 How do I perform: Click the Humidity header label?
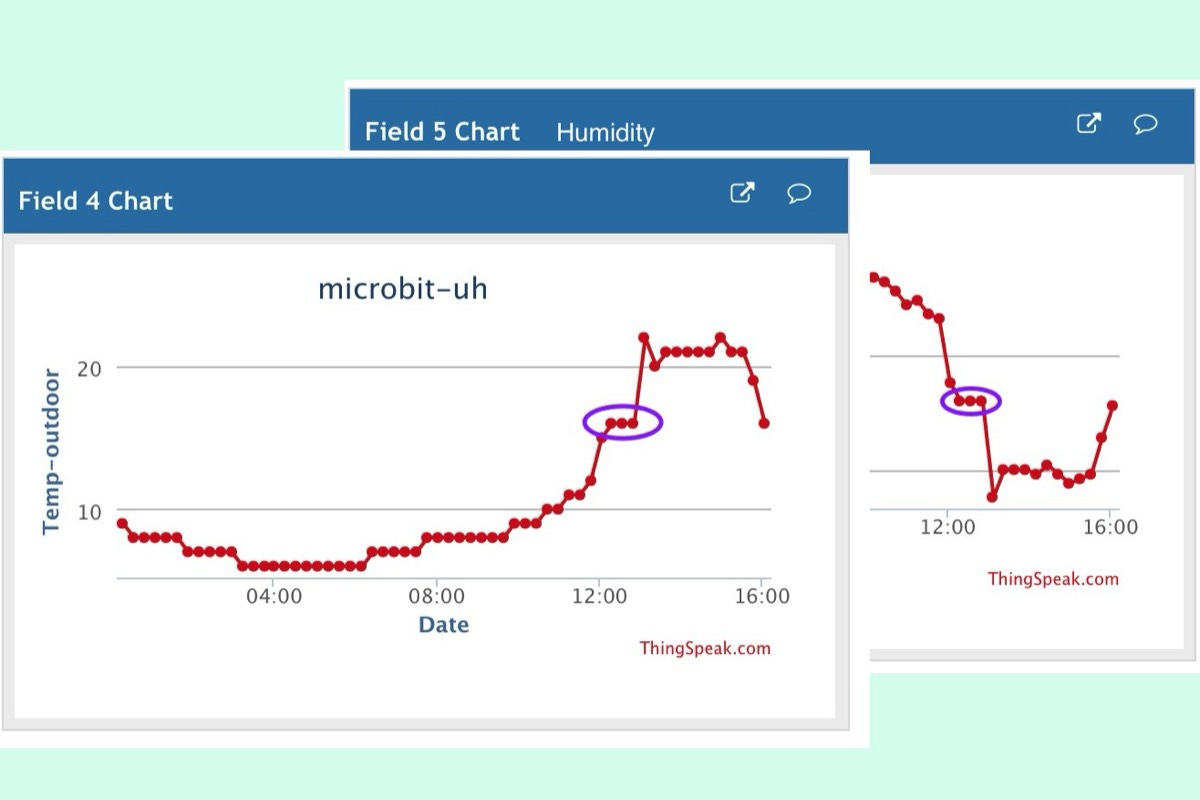pos(605,133)
